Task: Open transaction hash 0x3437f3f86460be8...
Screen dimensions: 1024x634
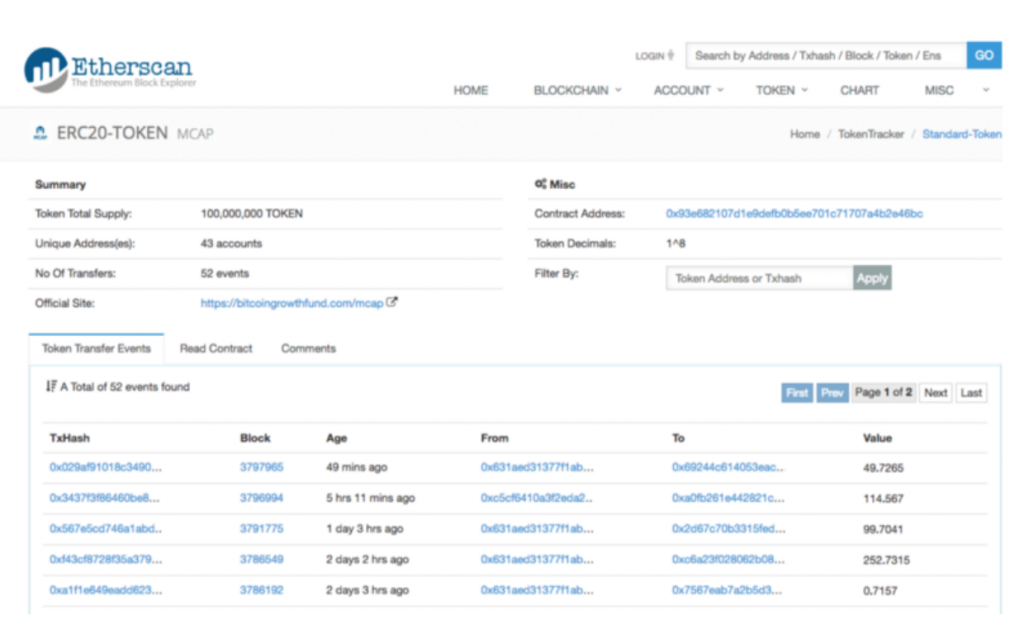Action: pos(104,498)
